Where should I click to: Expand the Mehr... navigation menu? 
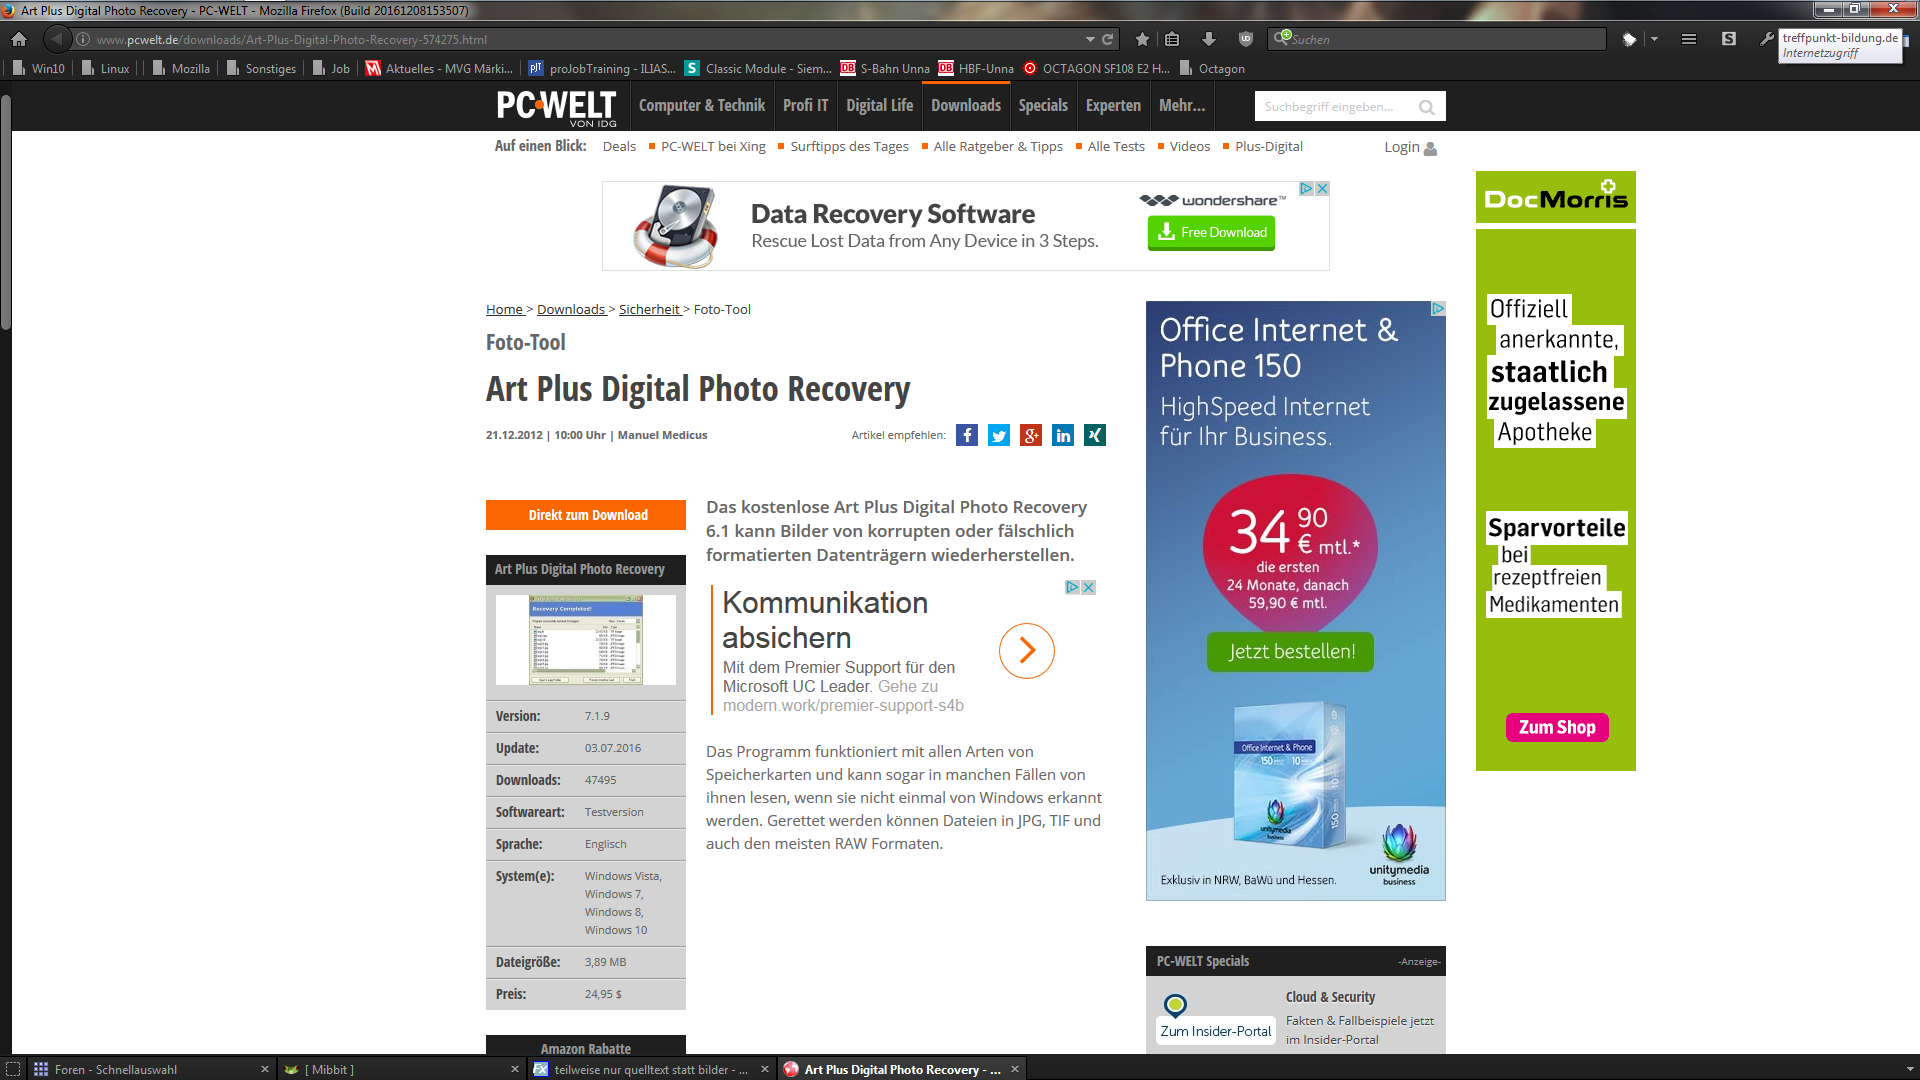[1181, 105]
